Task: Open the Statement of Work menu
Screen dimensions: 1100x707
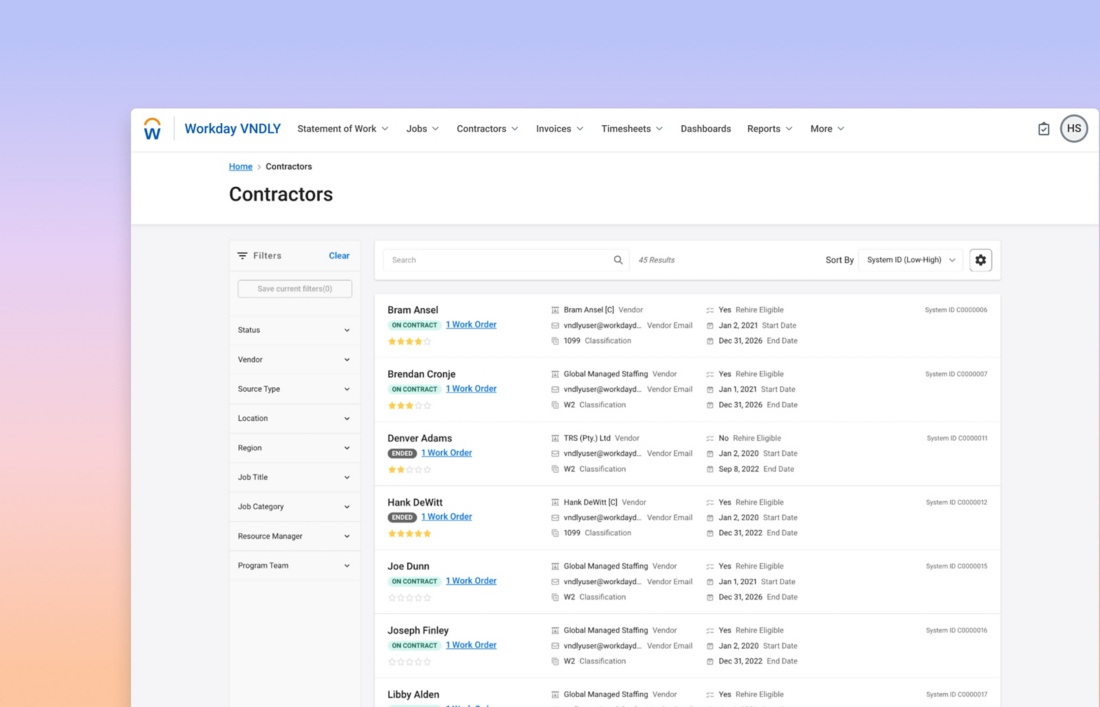Action: tap(342, 129)
